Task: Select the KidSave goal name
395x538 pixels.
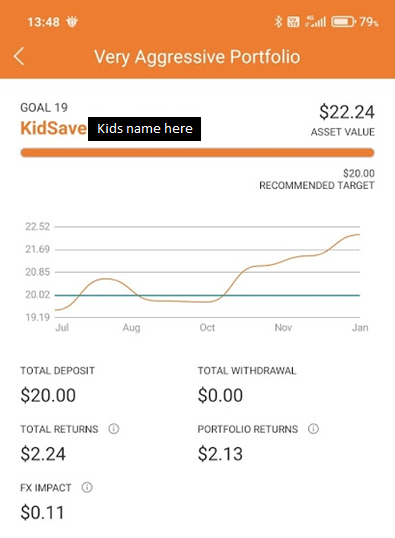Action: coord(53,128)
